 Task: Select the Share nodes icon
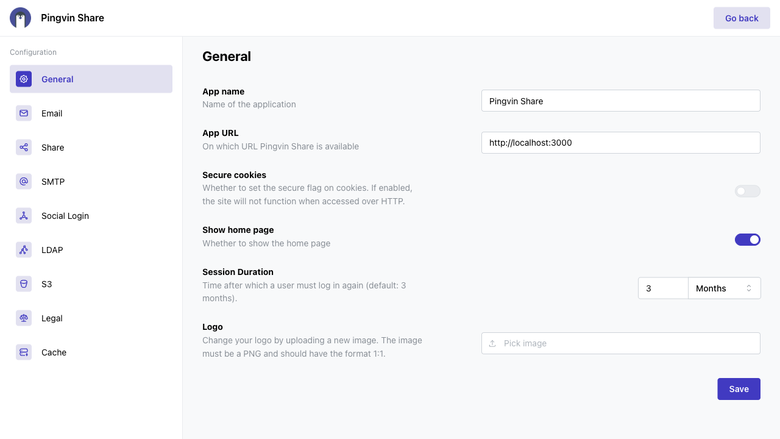pyautogui.click(x=23, y=147)
